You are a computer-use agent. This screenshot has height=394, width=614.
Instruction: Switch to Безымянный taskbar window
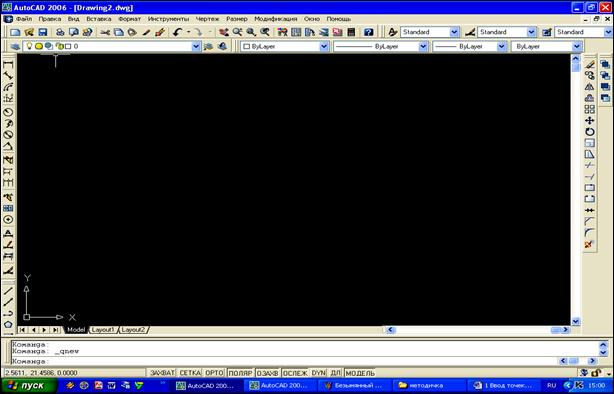tap(355, 386)
